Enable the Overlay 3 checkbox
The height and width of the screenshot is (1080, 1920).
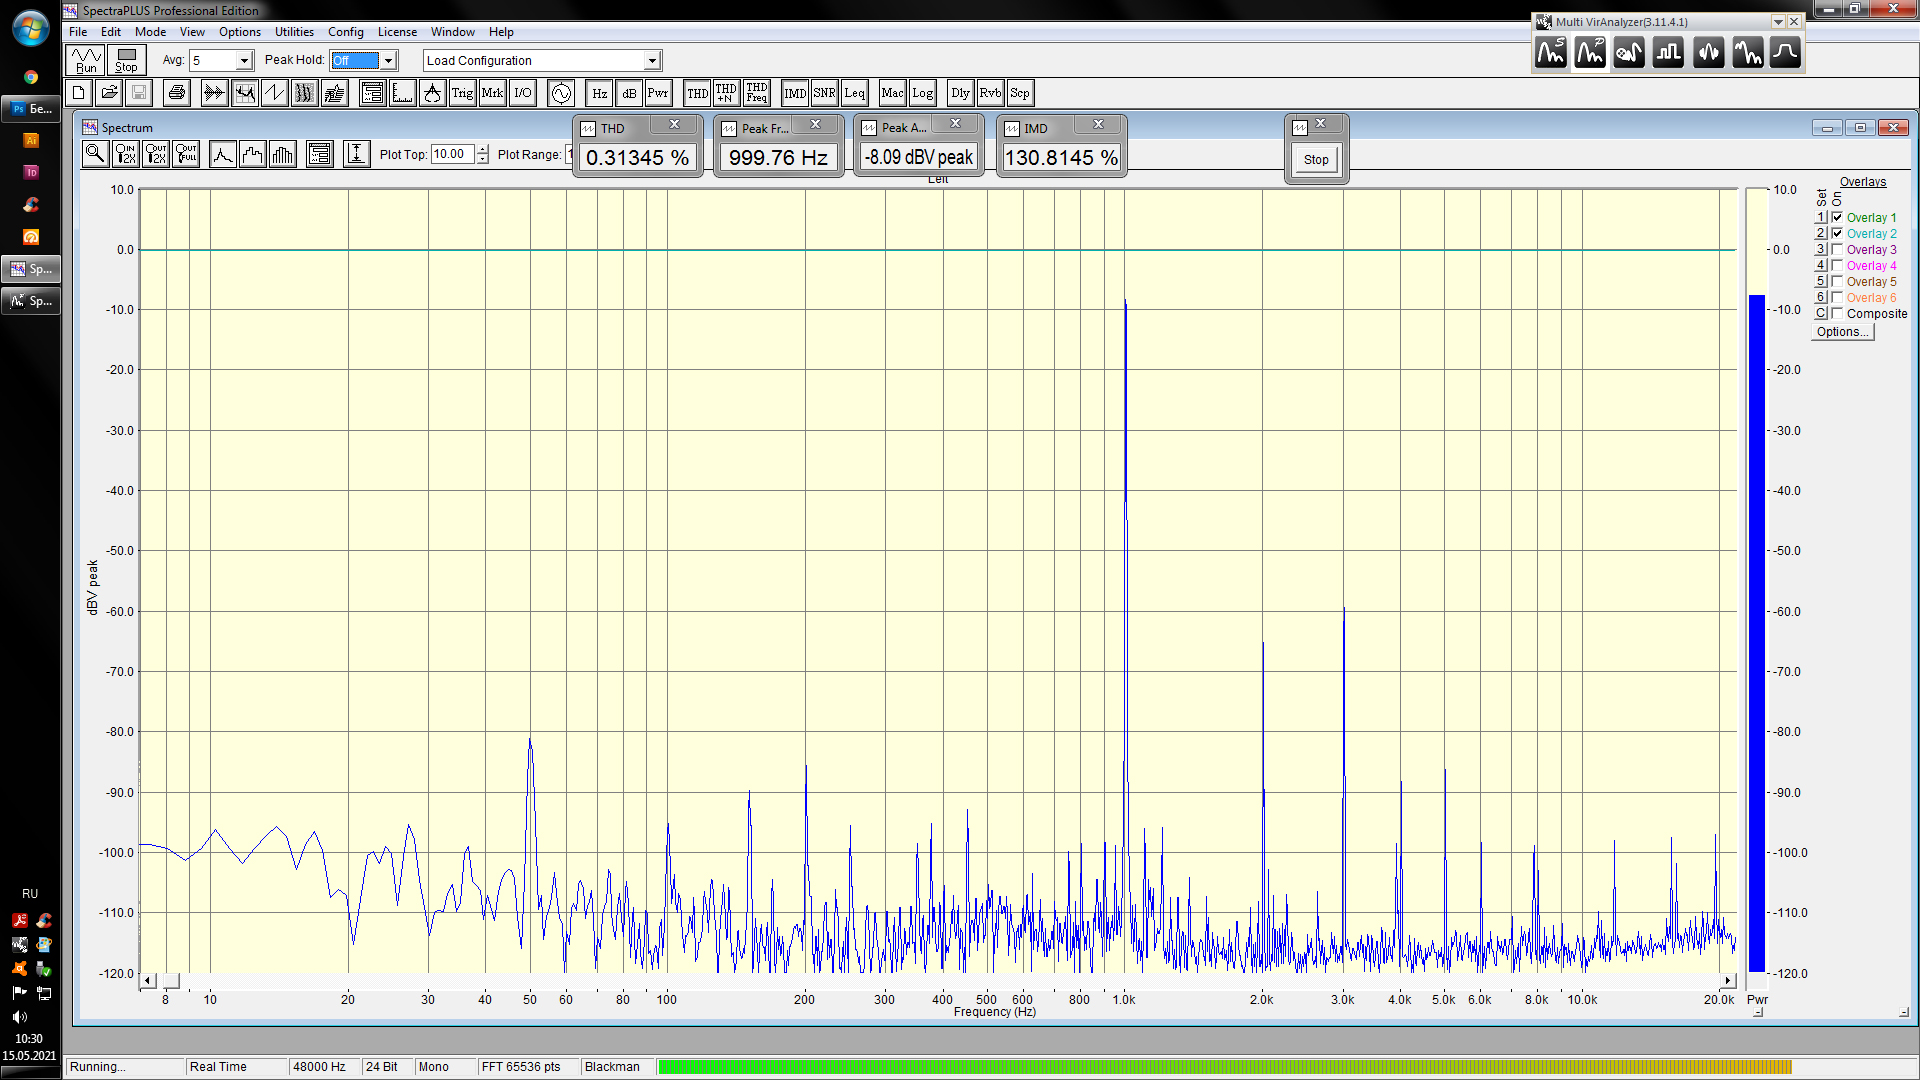pyautogui.click(x=1837, y=249)
